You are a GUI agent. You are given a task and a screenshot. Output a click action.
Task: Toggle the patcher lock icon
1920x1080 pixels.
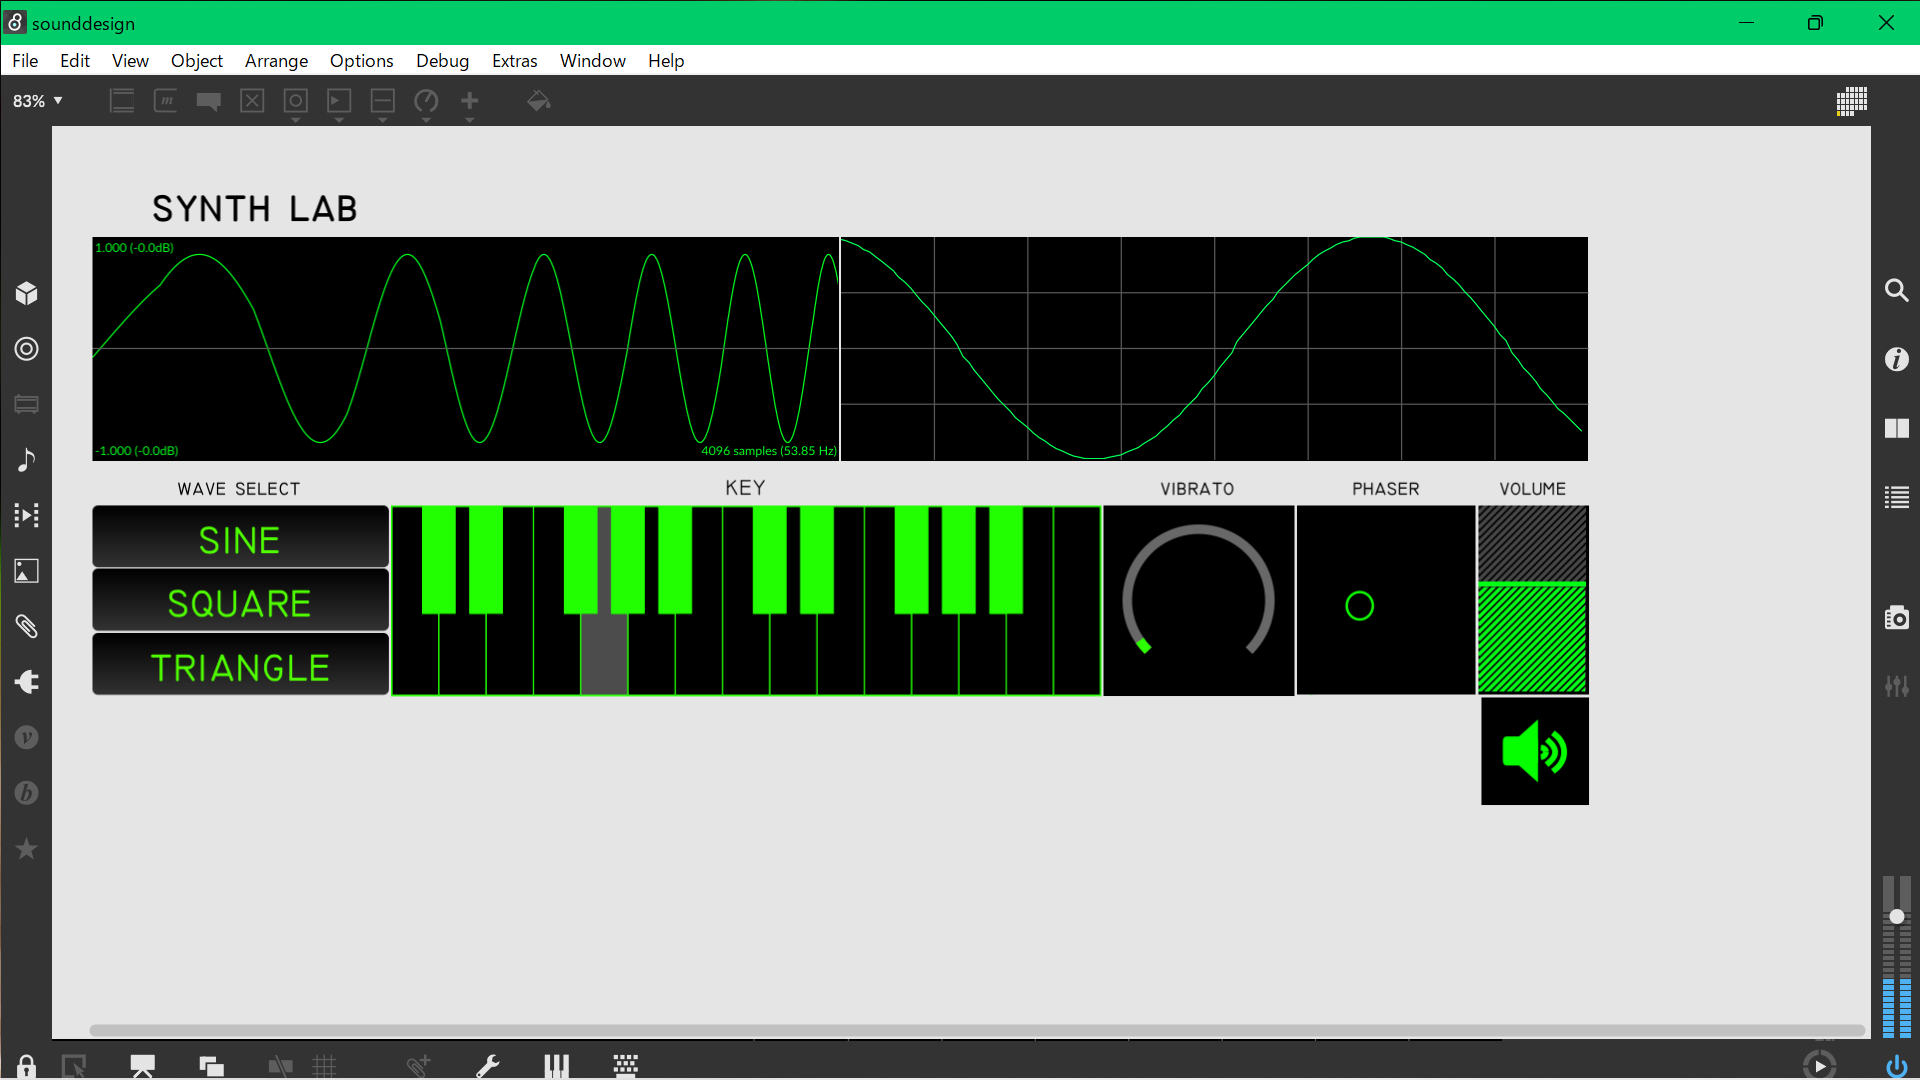[27, 1066]
